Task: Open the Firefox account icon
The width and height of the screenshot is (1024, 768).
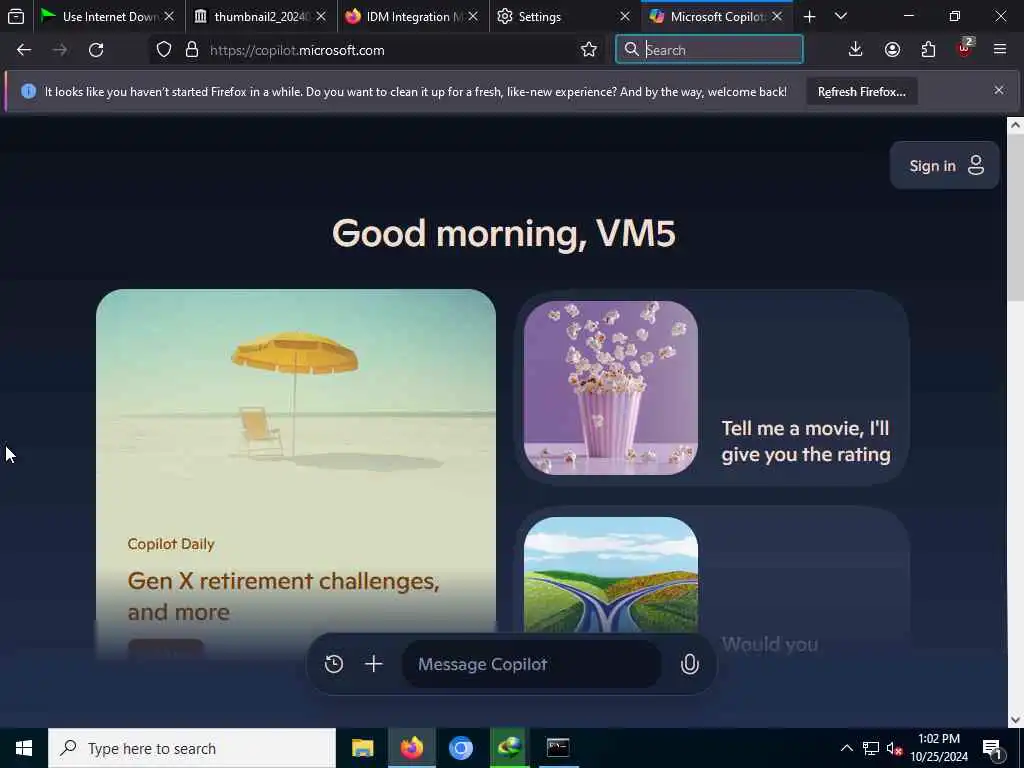Action: pyautogui.click(x=892, y=50)
